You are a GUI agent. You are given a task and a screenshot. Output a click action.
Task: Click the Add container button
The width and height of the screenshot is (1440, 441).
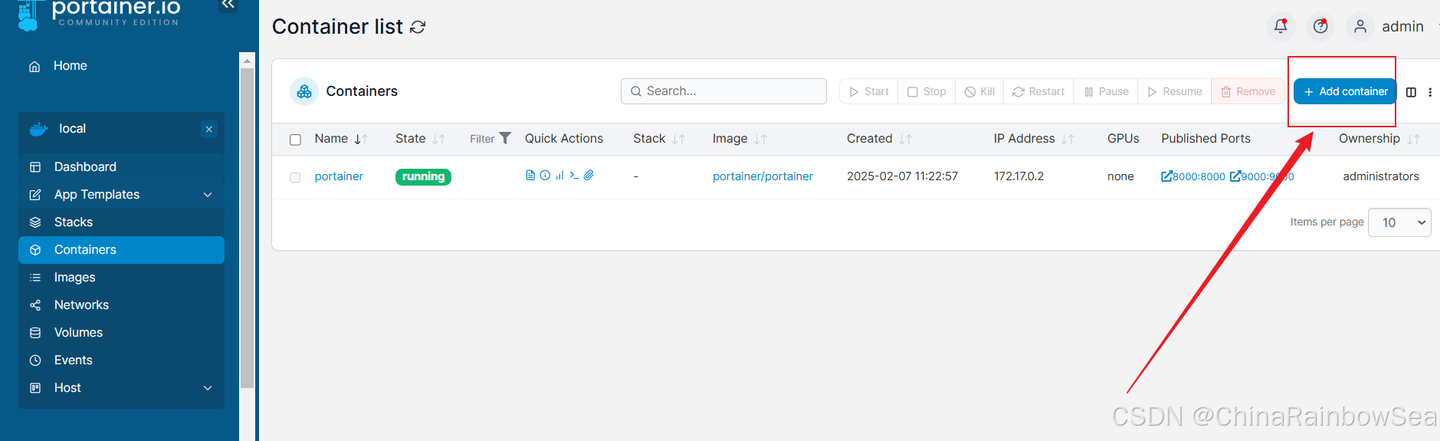pyautogui.click(x=1345, y=91)
